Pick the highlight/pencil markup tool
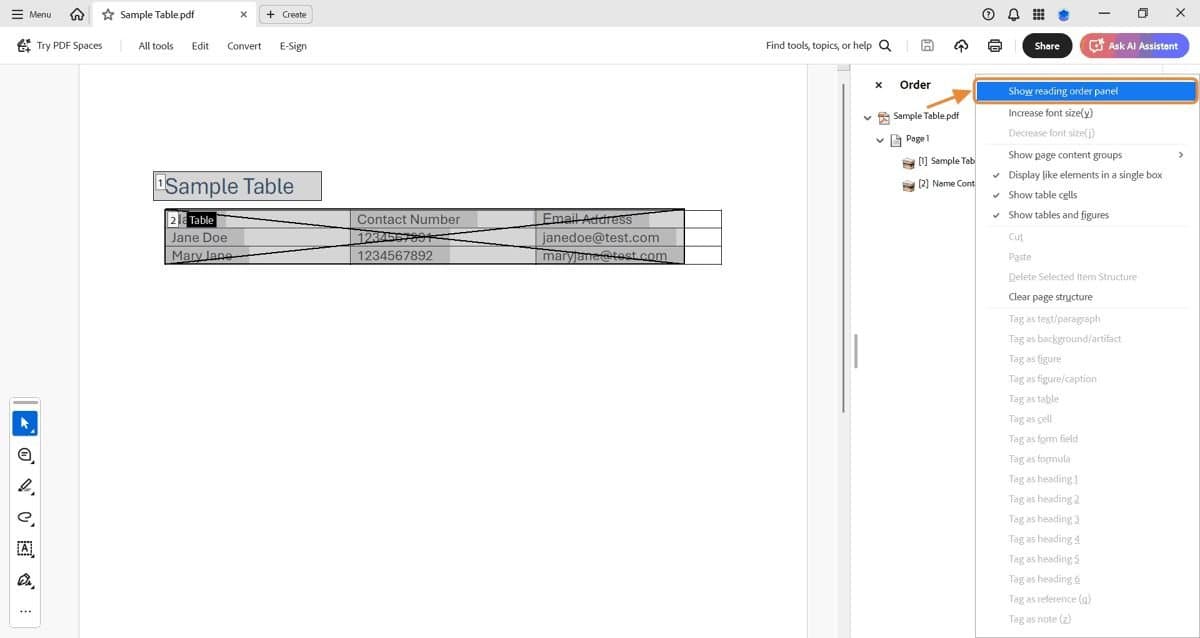The width and height of the screenshot is (1200, 638). (25, 487)
